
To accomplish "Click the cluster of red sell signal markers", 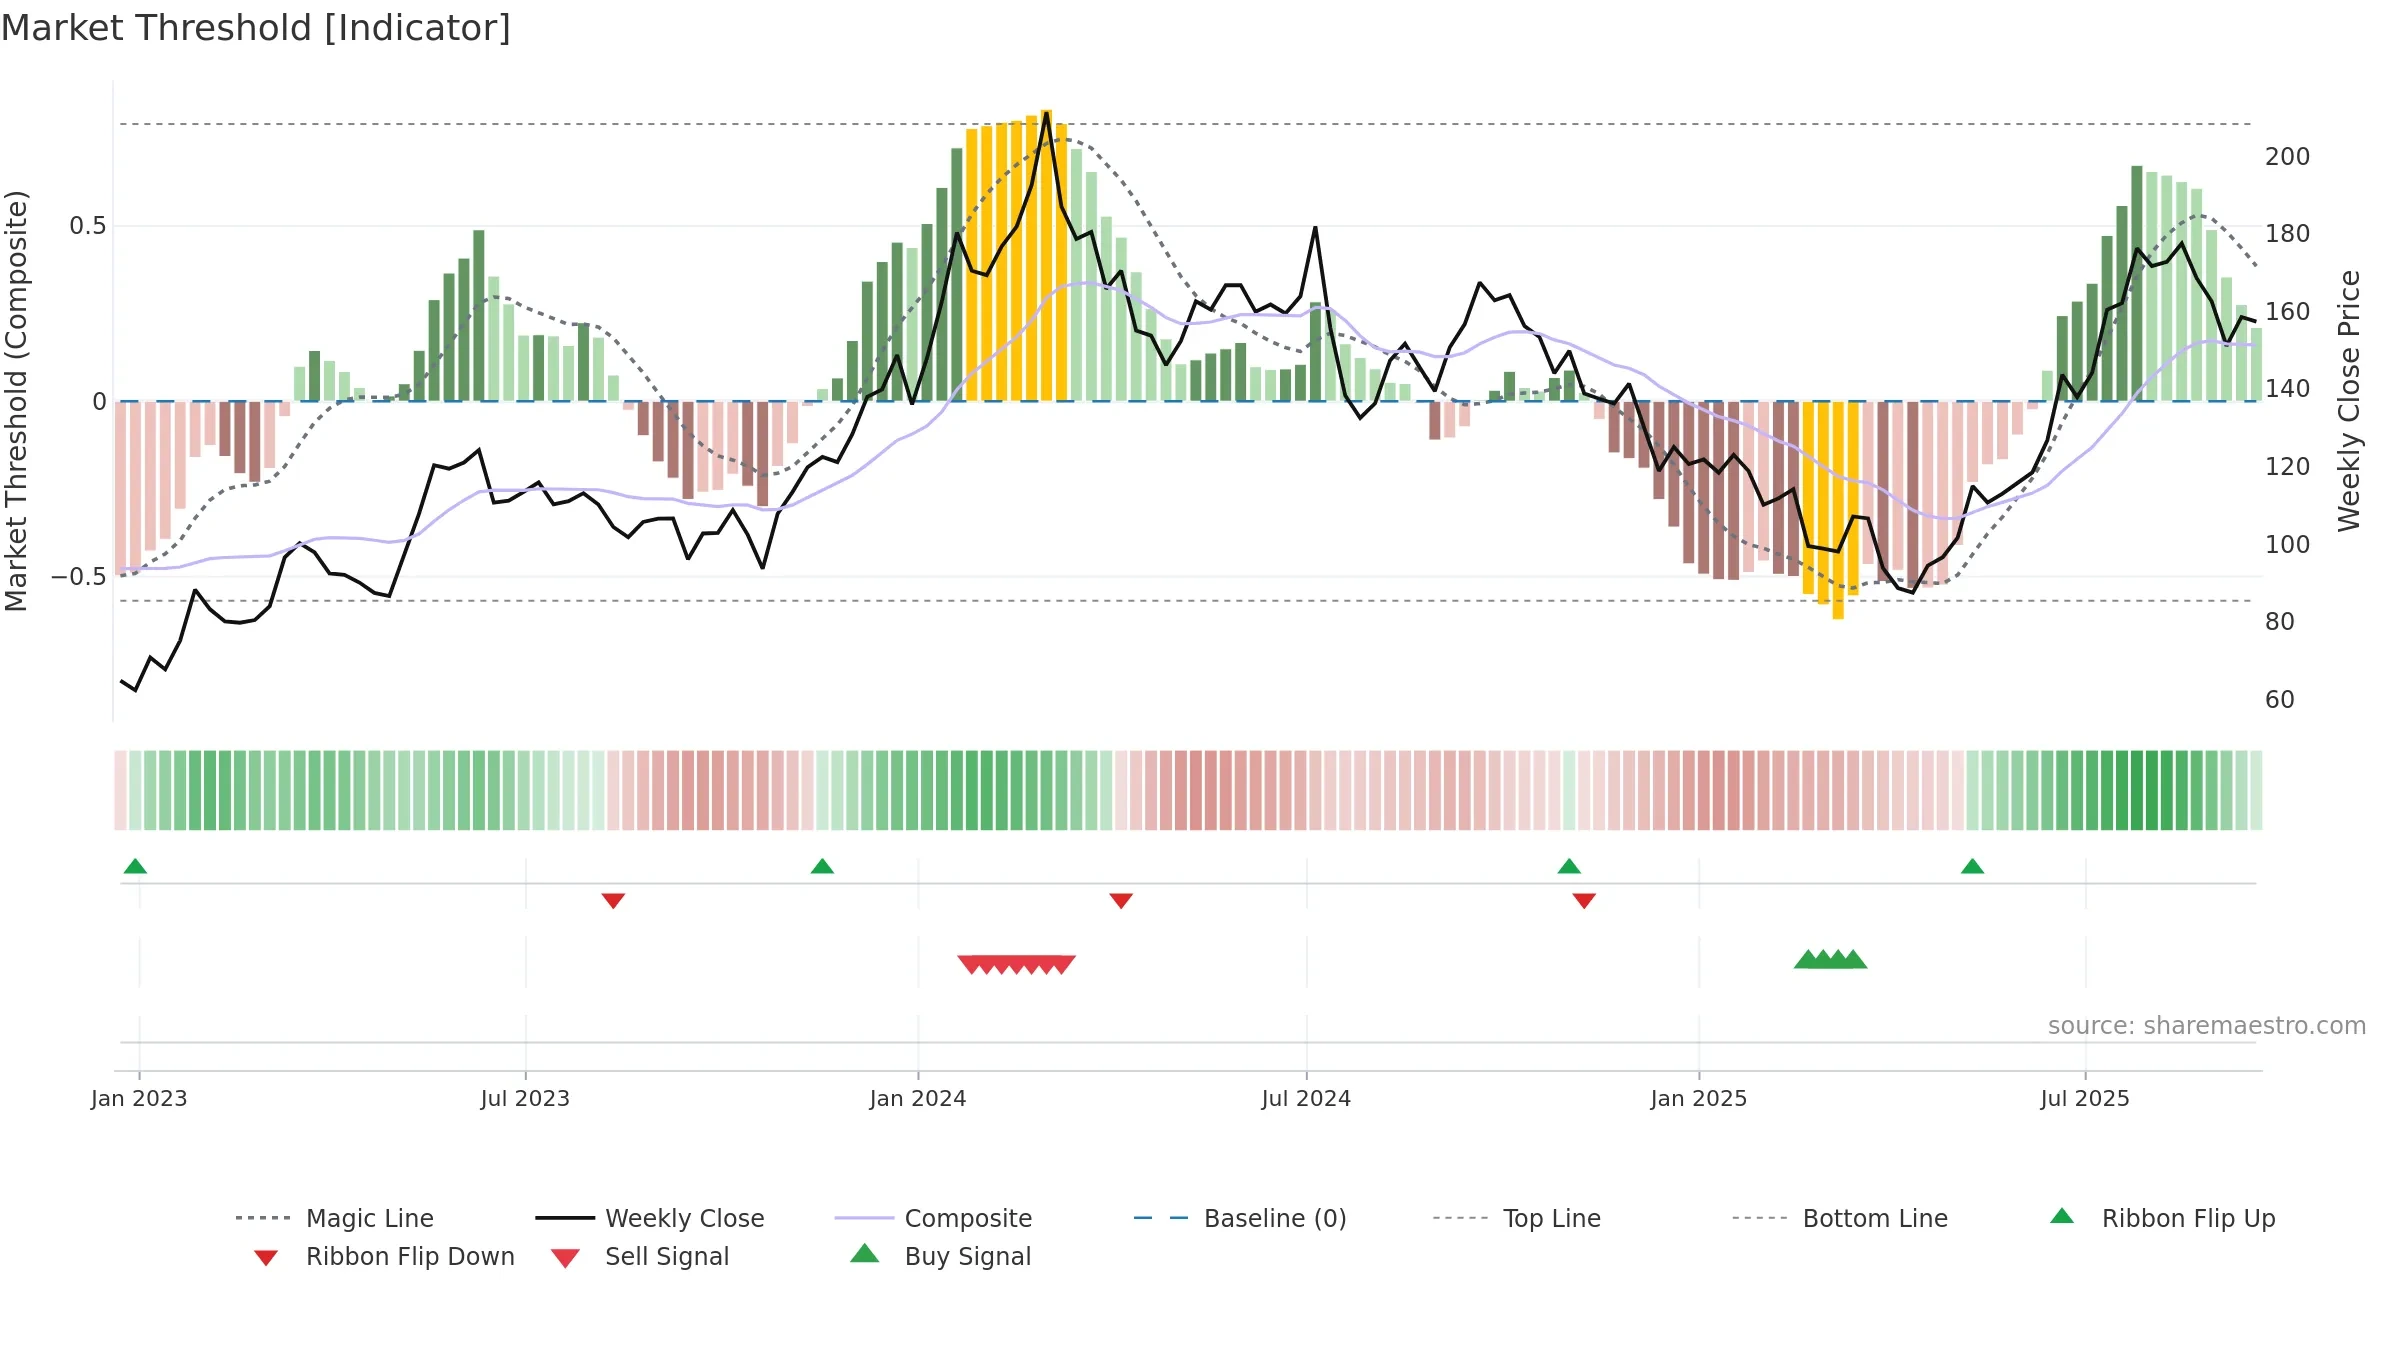I will pyautogui.click(x=1016, y=964).
